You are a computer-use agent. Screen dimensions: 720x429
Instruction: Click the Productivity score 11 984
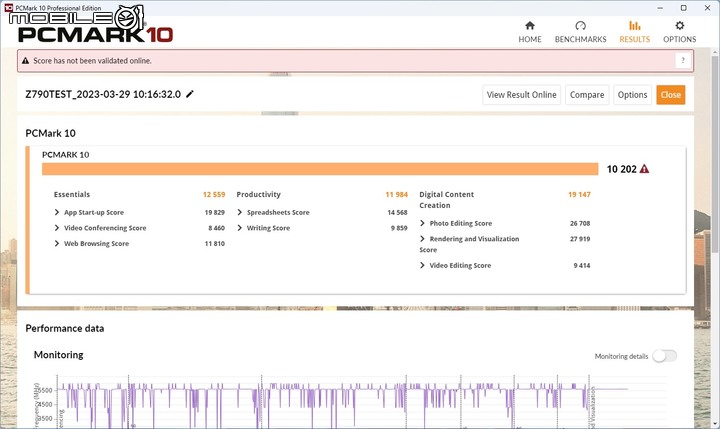click(x=397, y=194)
